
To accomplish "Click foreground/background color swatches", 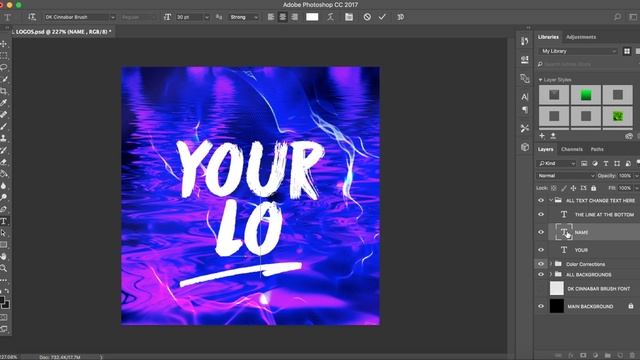I will (x=4, y=303).
